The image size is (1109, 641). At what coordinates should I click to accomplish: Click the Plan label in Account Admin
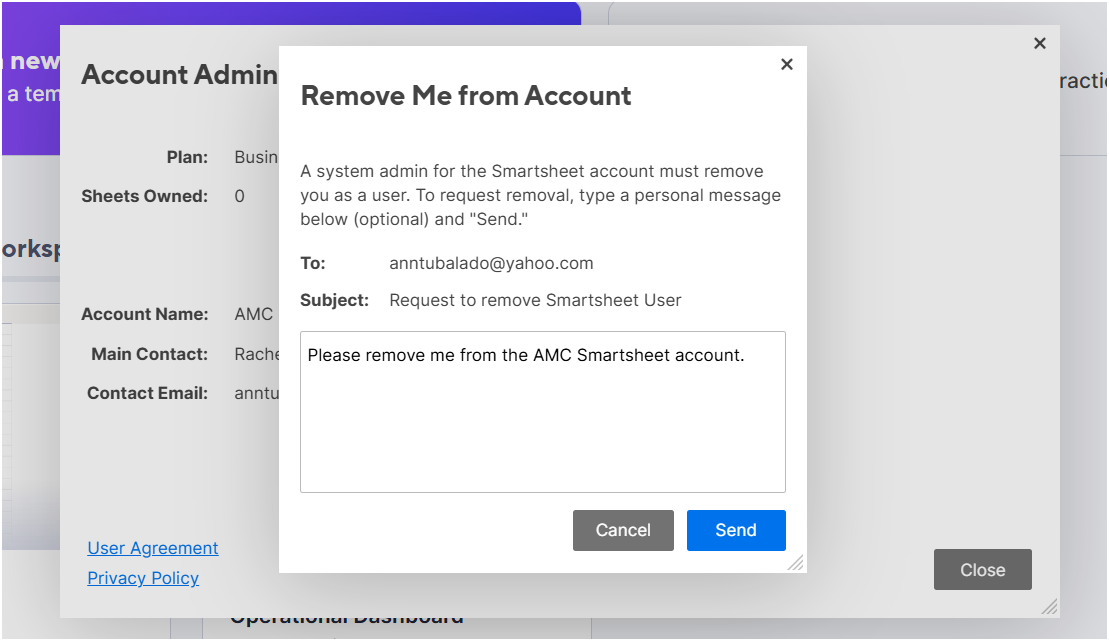click(187, 157)
